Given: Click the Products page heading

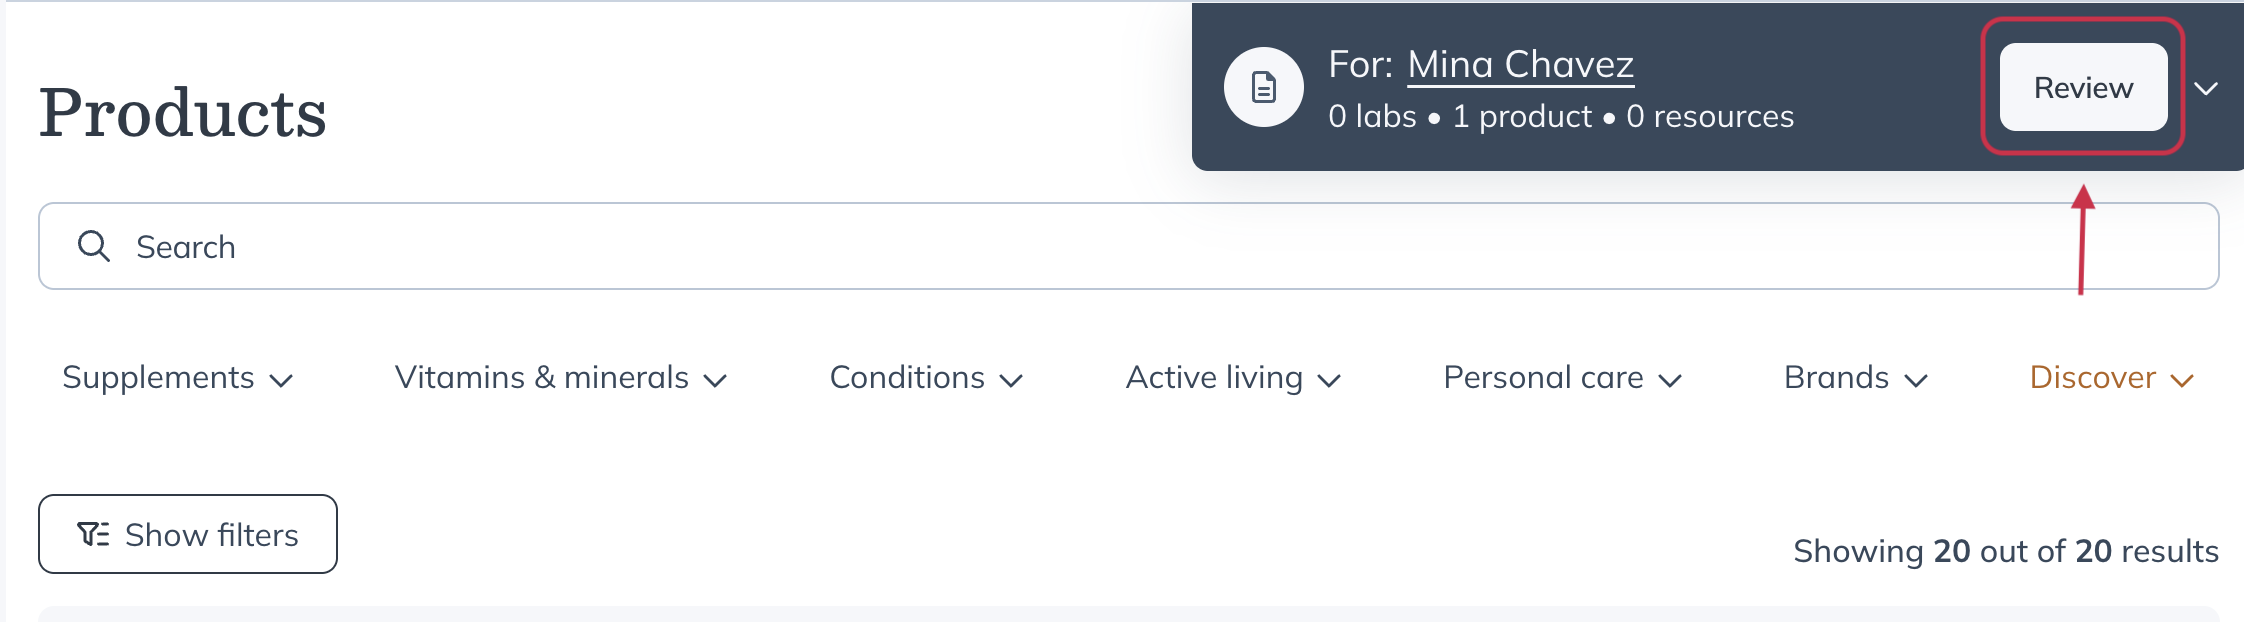Looking at the screenshot, I should click(x=183, y=112).
